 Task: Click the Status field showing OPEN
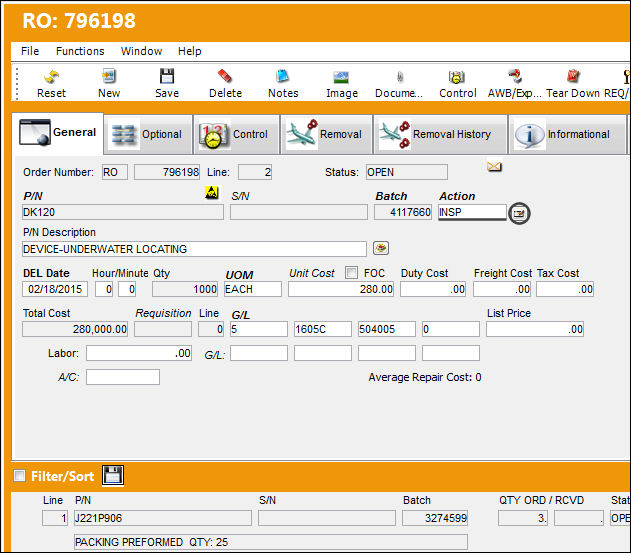click(407, 172)
